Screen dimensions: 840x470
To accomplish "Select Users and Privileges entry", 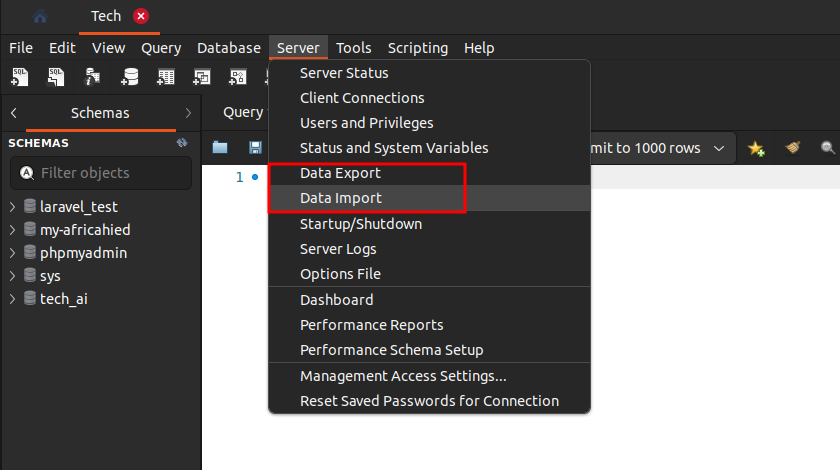I will pos(430,123).
